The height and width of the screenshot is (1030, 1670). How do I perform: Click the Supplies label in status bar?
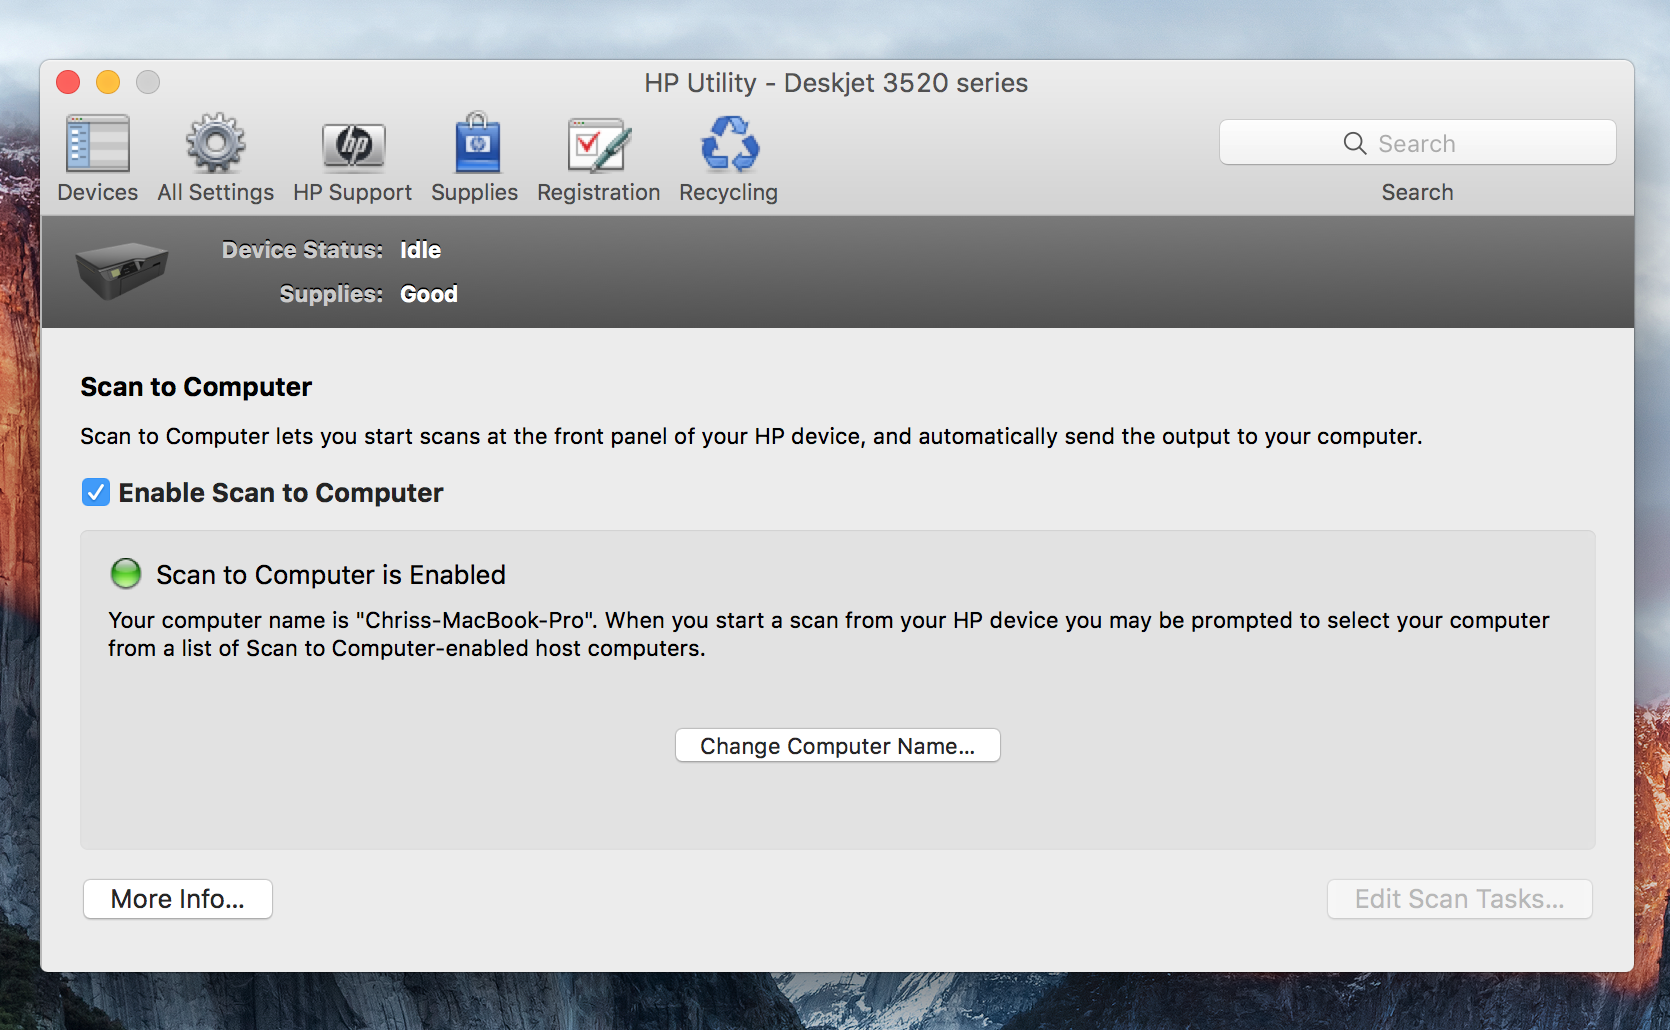pos(331,294)
